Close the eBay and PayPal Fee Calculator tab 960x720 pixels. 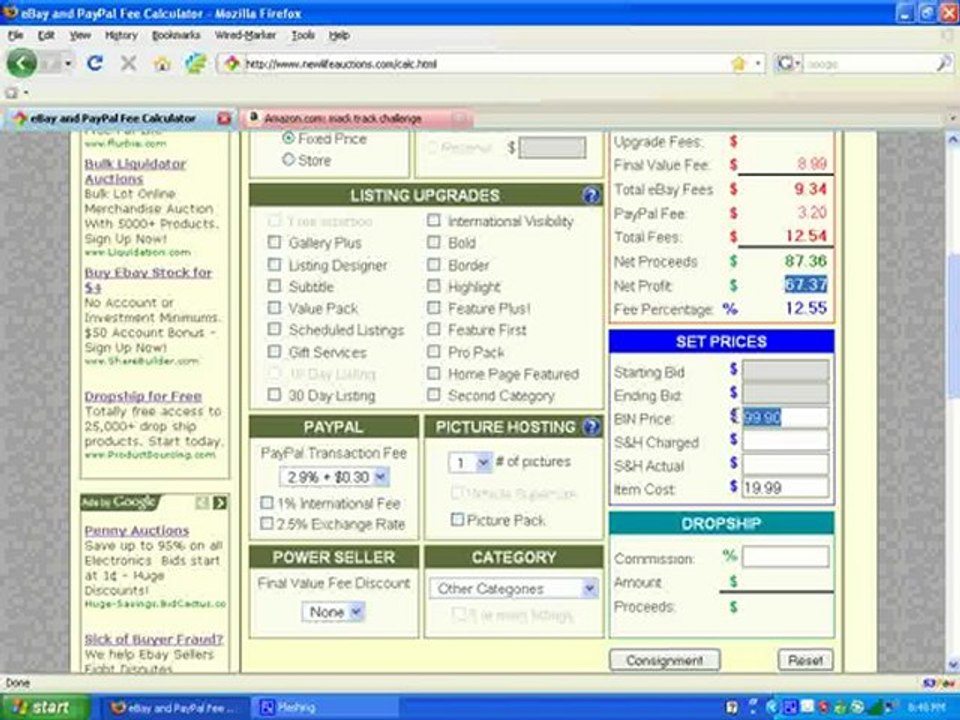[x=224, y=118]
